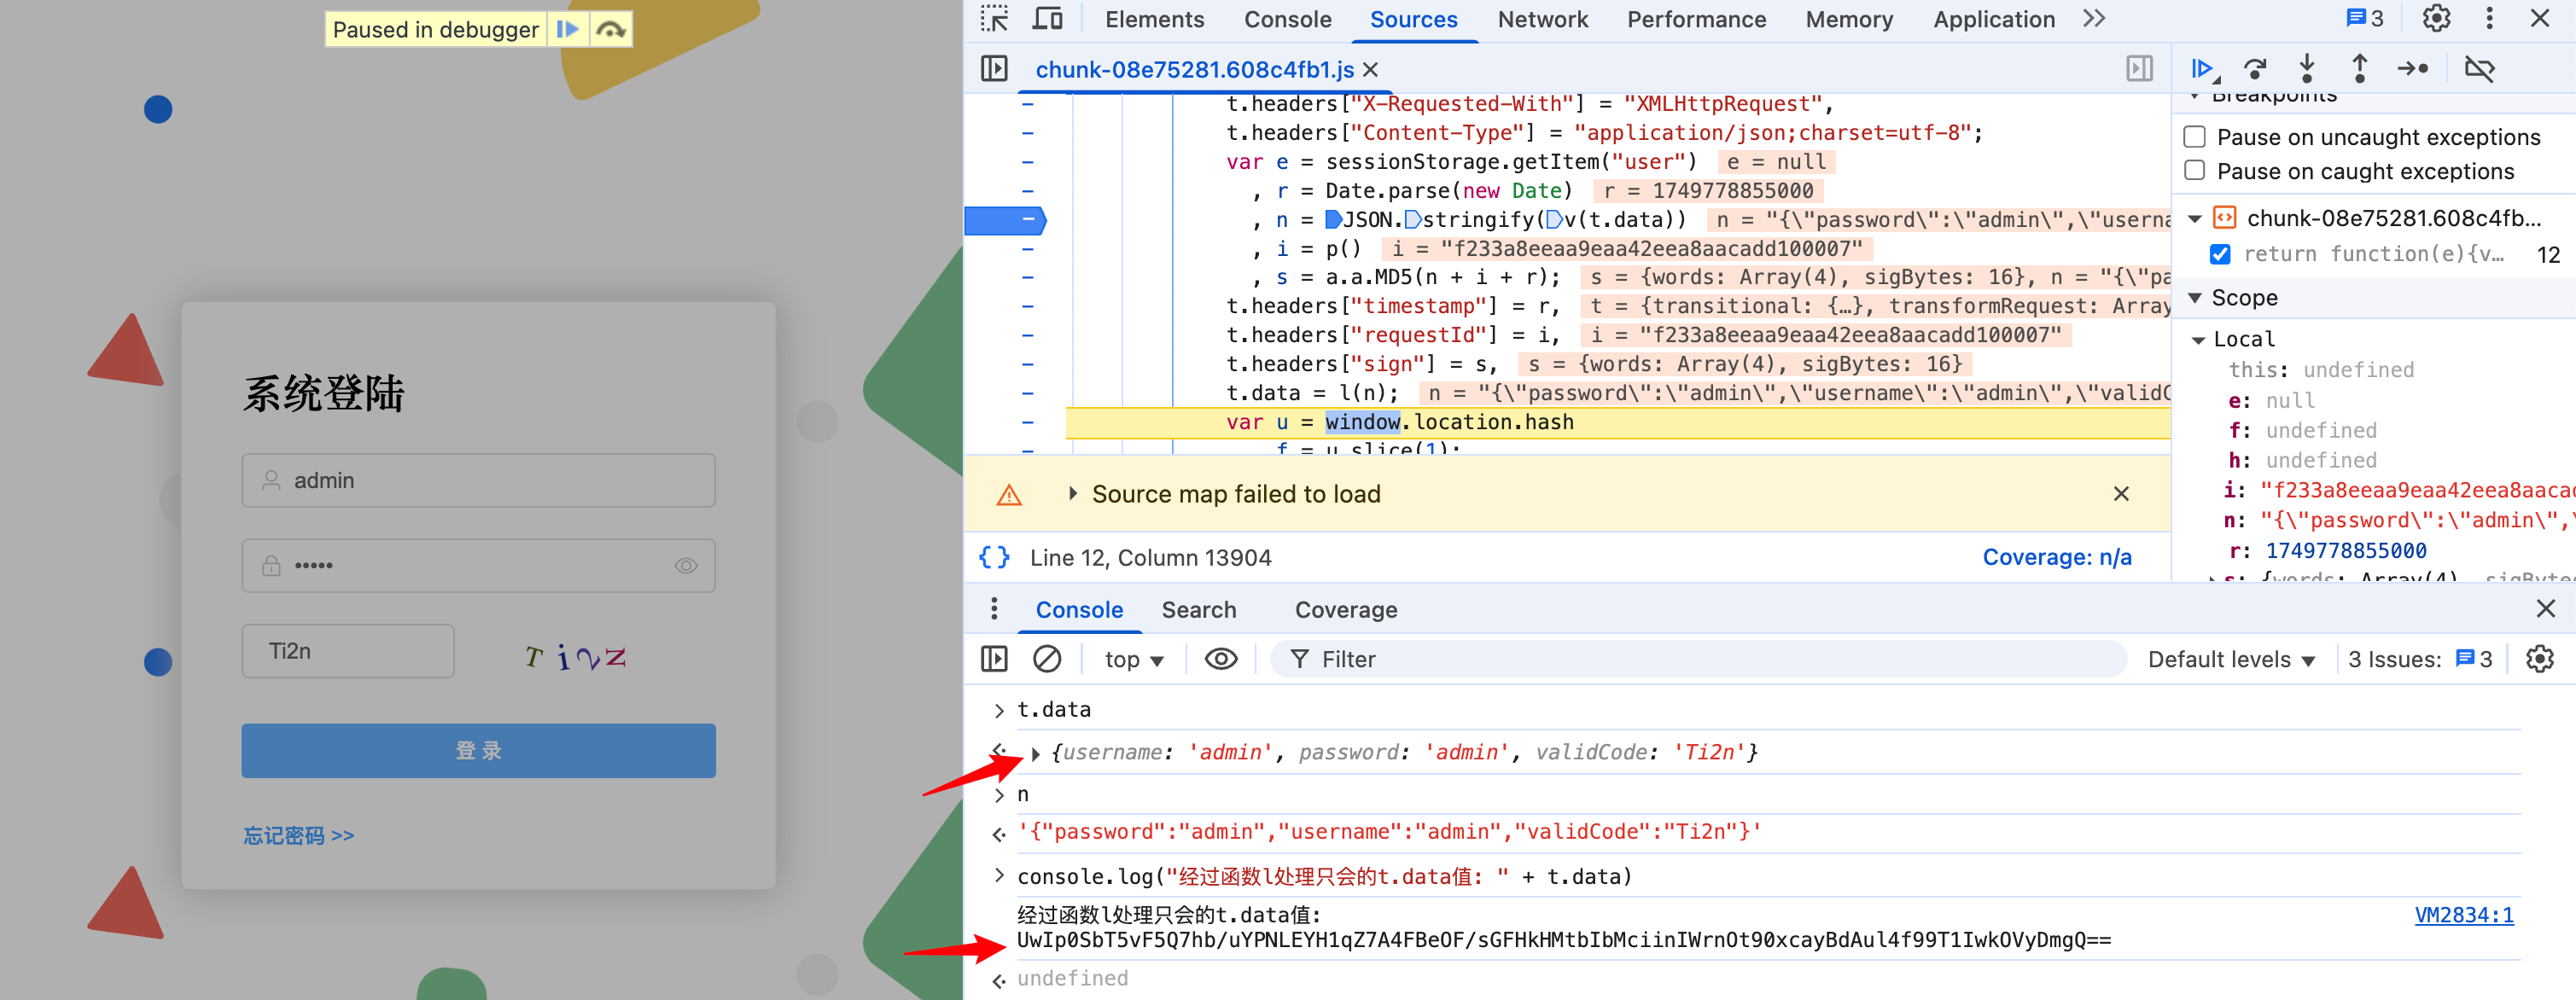Click the blue breakpoint marker in gutter
The image size is (2576, 1000).
click(1005, 219)
